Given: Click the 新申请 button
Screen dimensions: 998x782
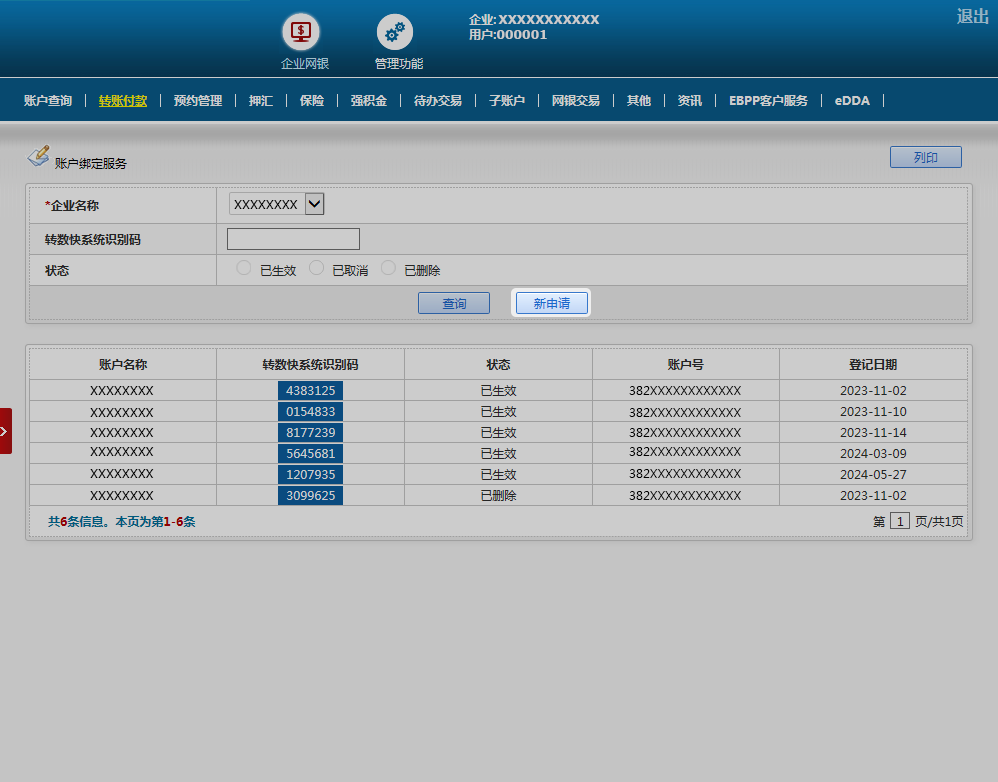Looking at the screenshot, I should (551, 303).
